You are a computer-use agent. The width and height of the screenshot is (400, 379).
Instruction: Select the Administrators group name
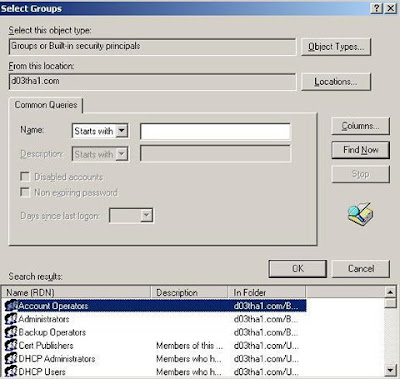point(44,319)
